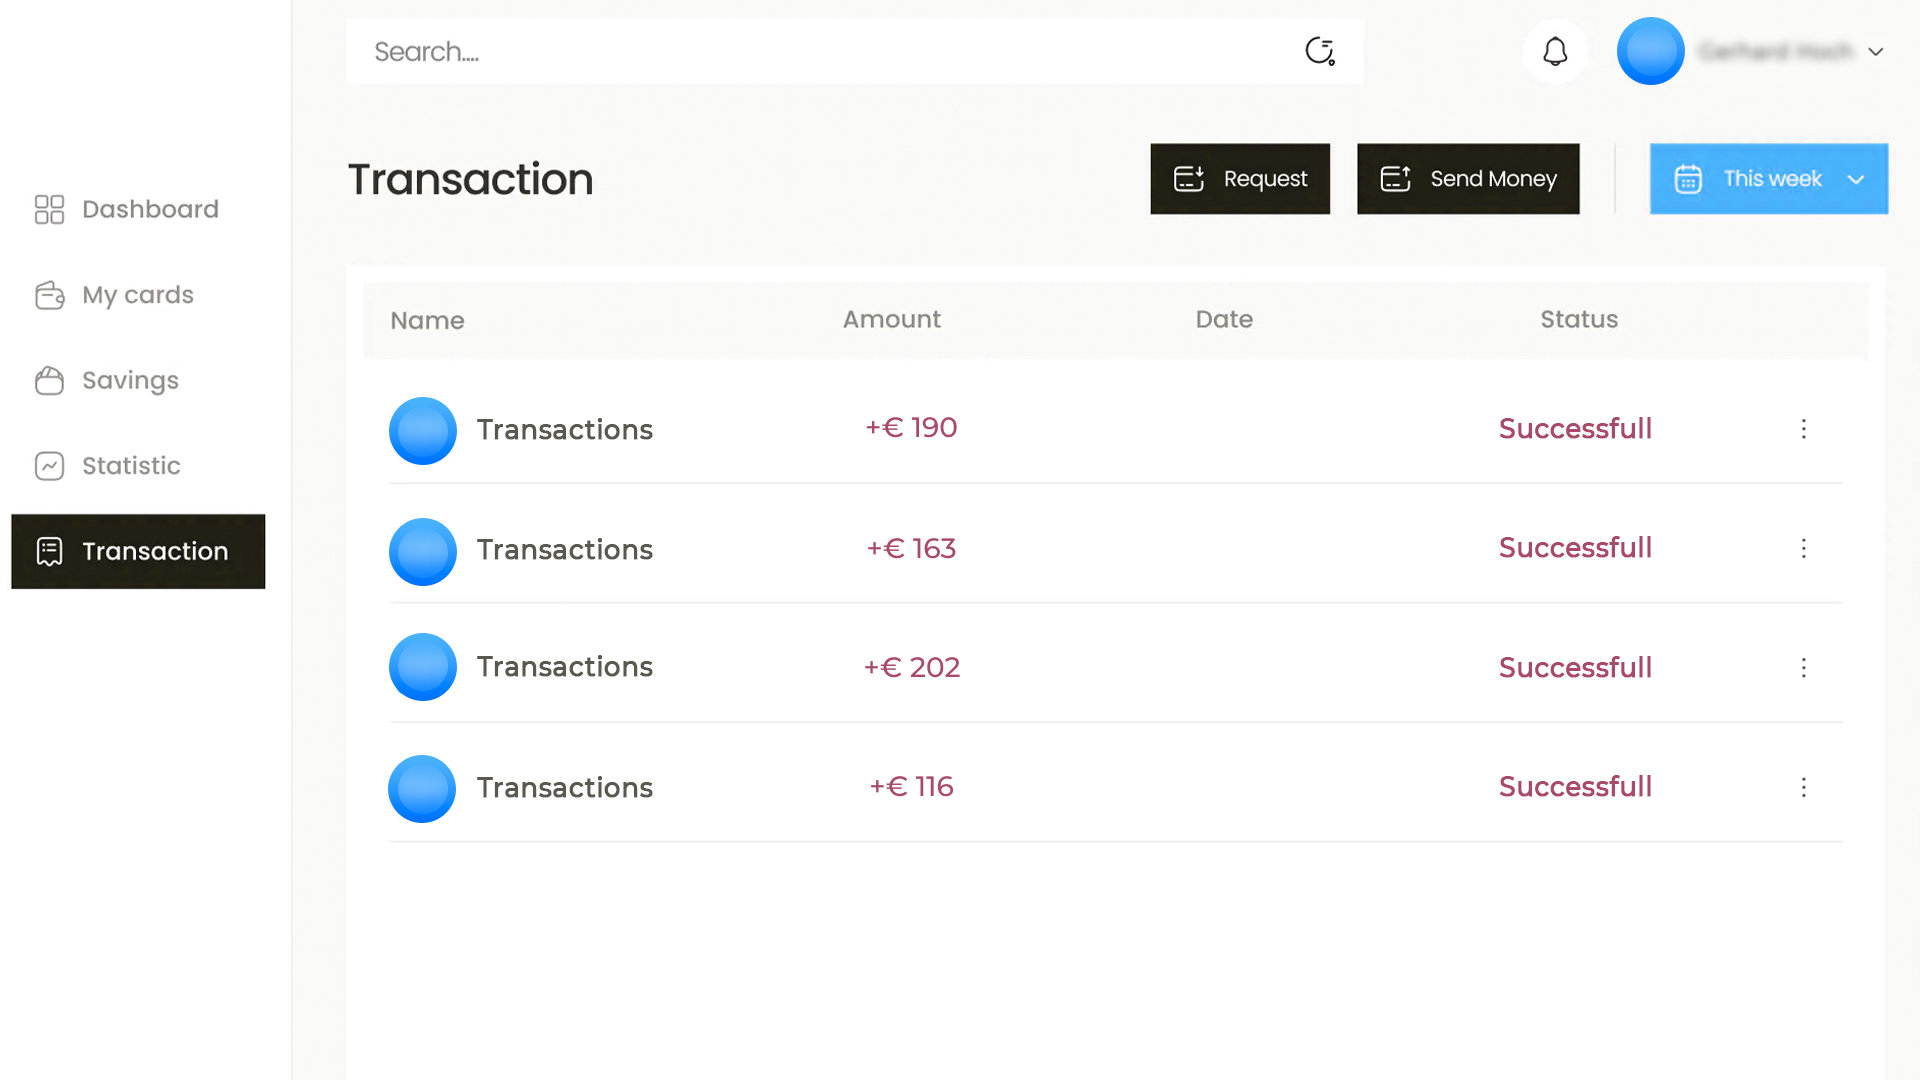1920x1080 pixels.
Task: Select Transaction sidebar item
Action: point(138,551)
